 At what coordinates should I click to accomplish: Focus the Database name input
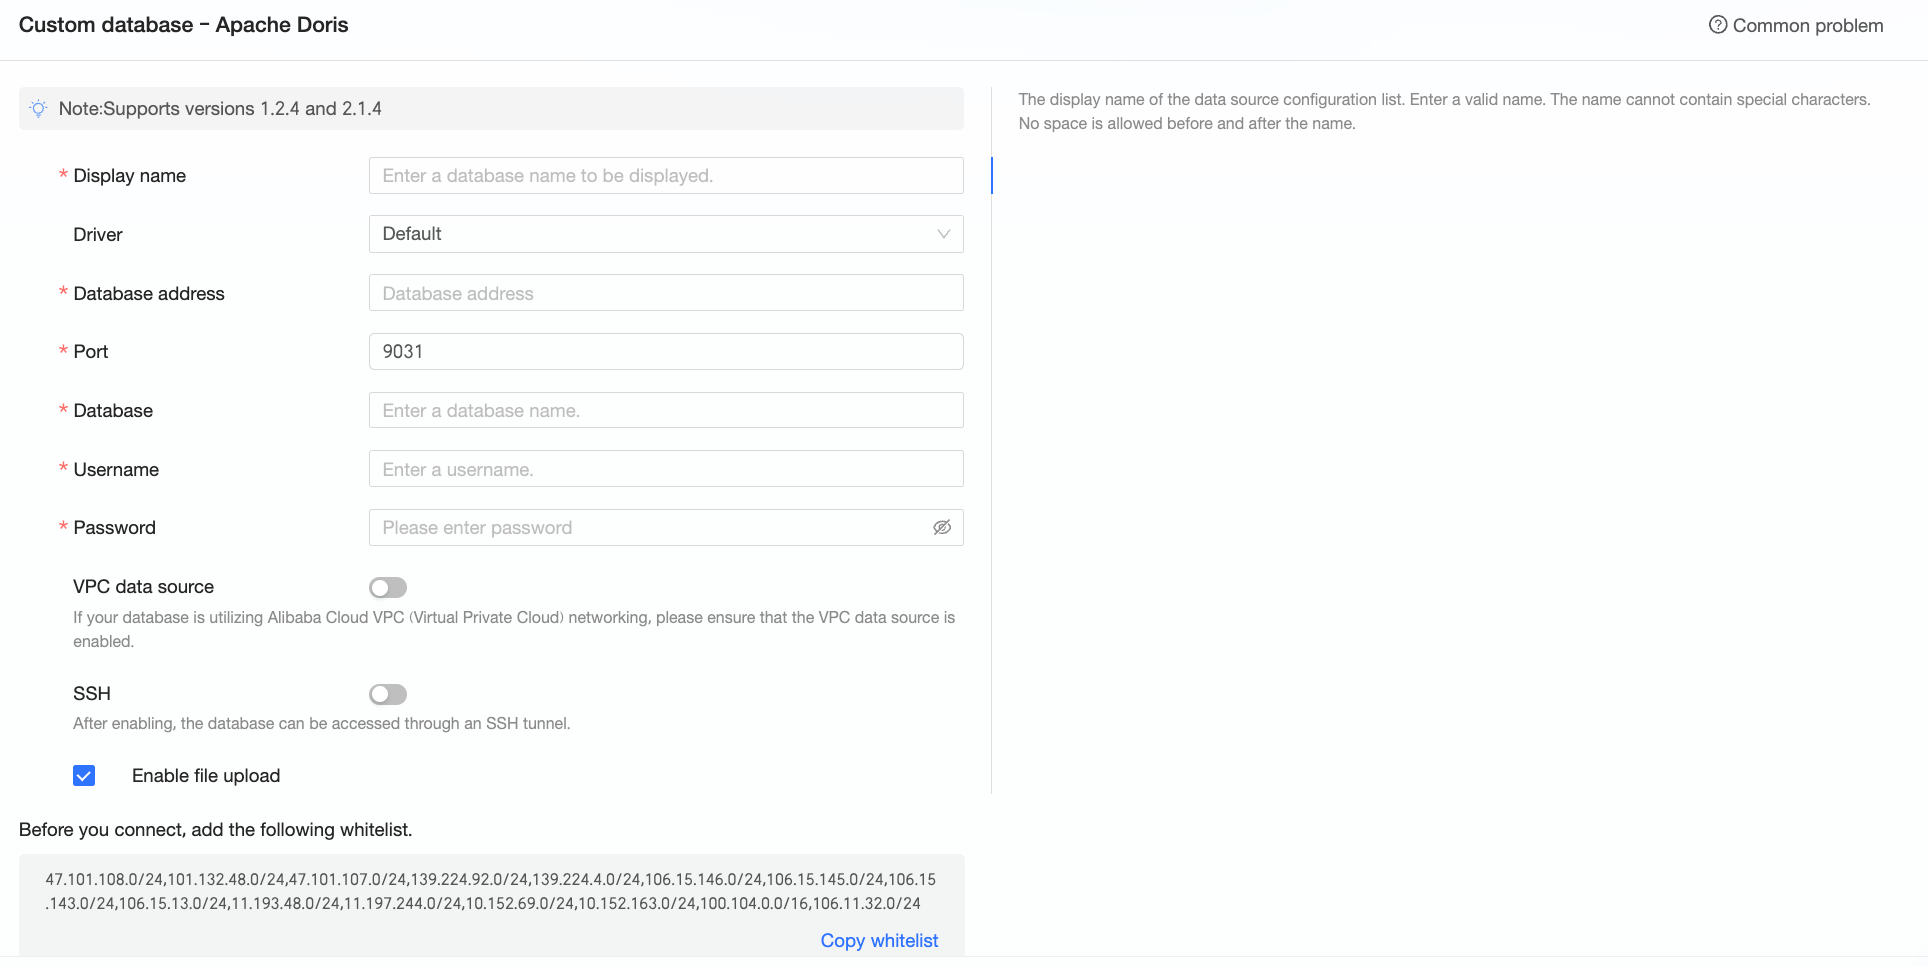[x=666, y=411]
